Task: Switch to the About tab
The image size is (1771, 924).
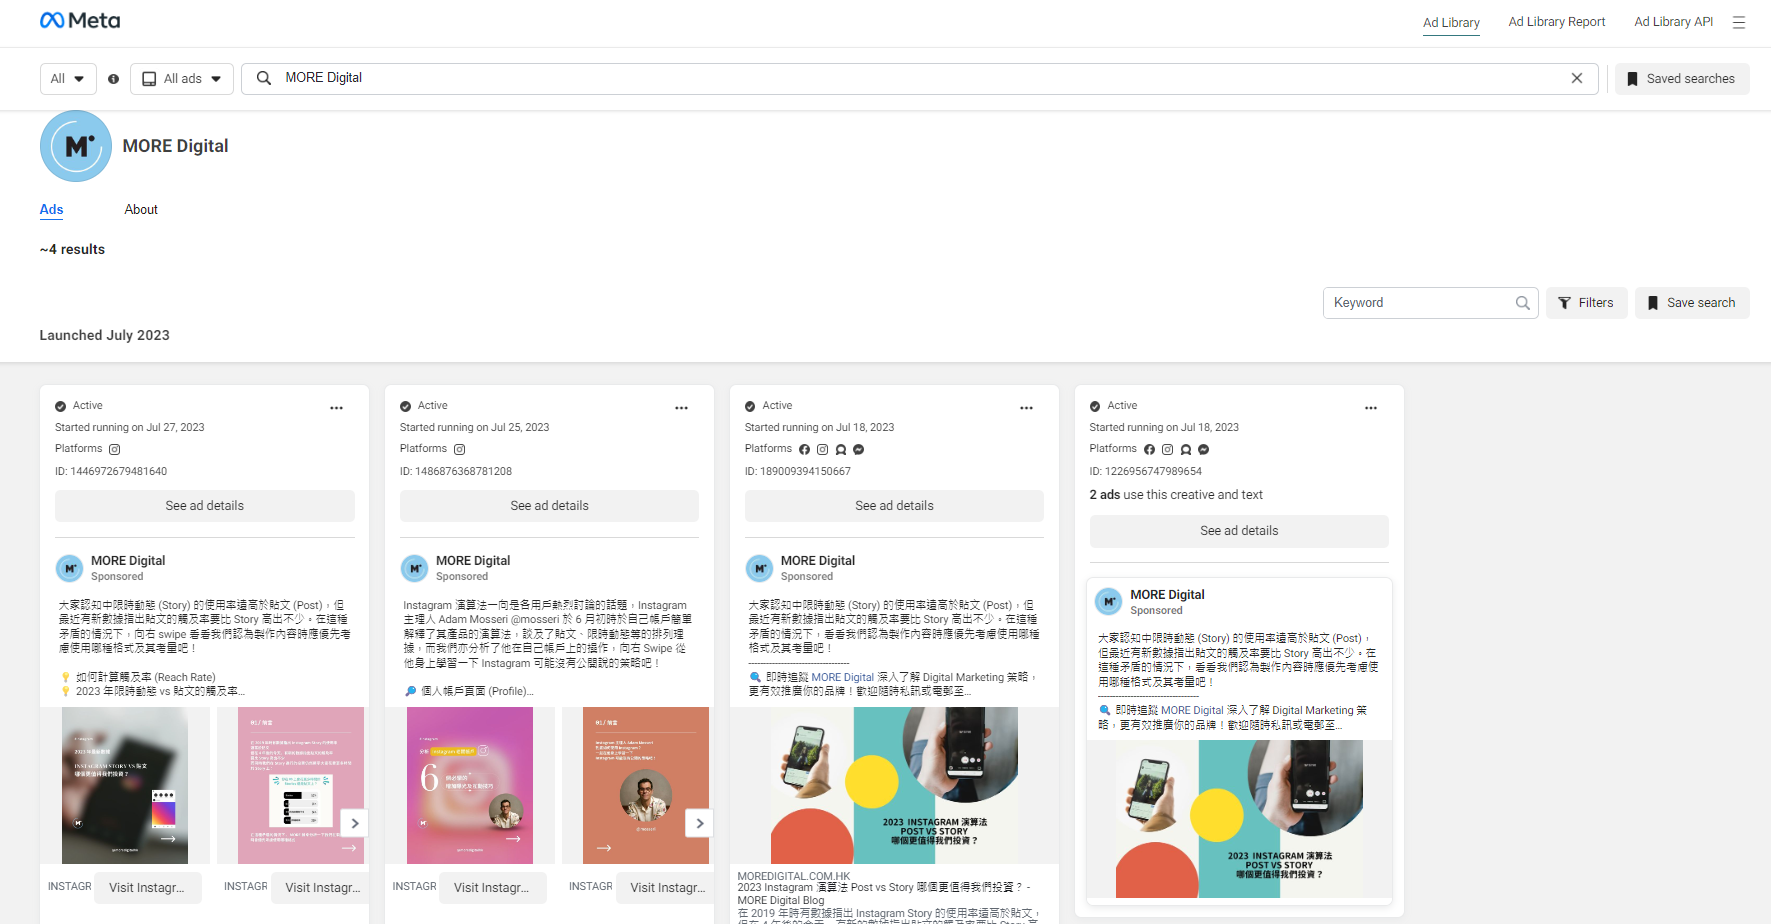Action: [141, 210]
